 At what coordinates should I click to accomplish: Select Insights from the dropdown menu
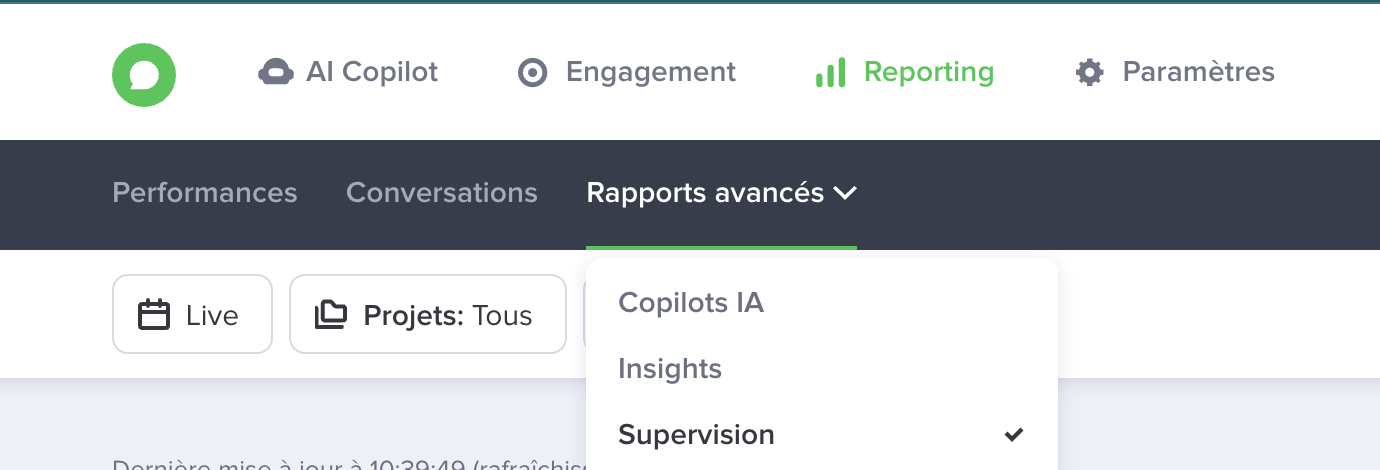tap(670, 369)
